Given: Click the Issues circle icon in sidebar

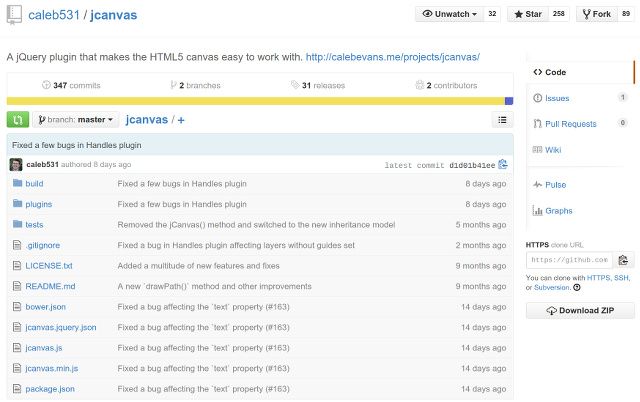Looking at the screenshot, I should tap(538, 98).
